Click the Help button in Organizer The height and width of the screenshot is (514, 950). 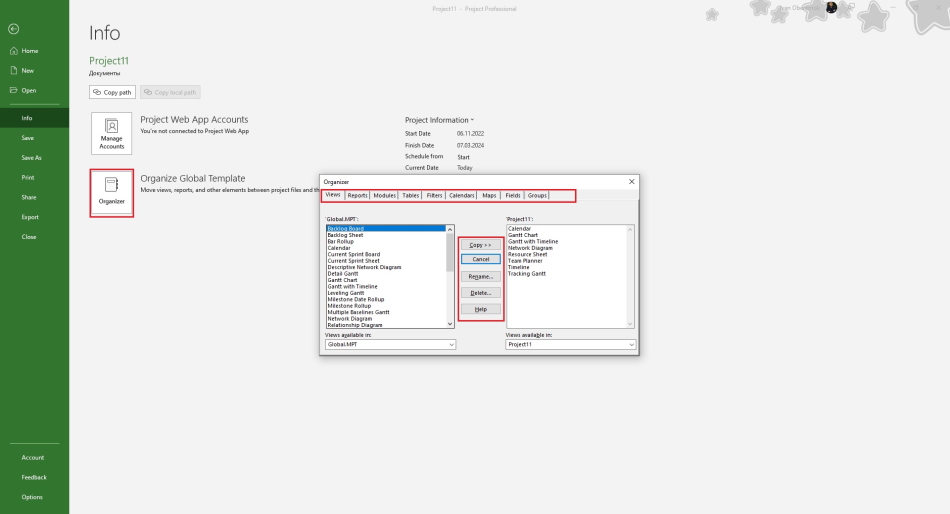[480, 309]
